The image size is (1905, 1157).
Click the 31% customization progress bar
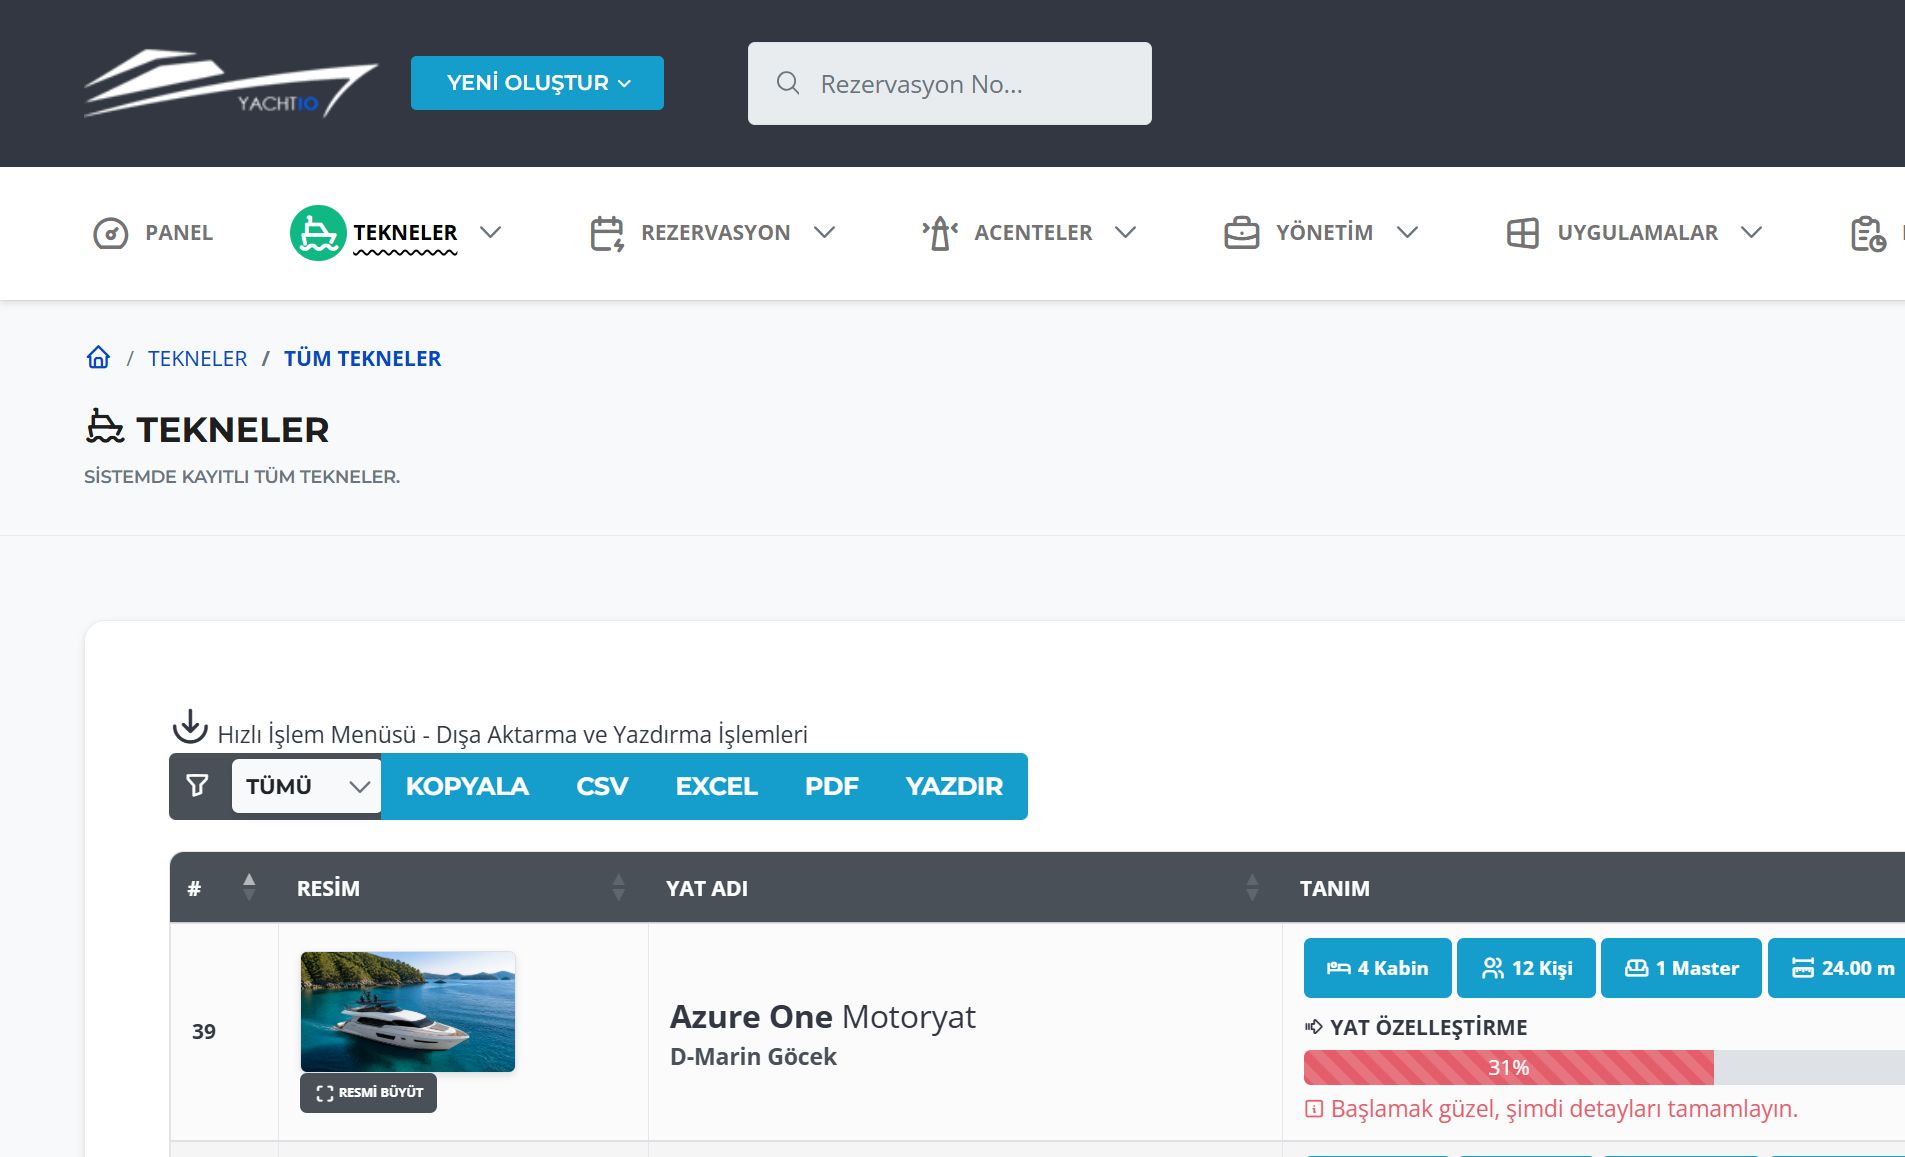[1508, 1067]
